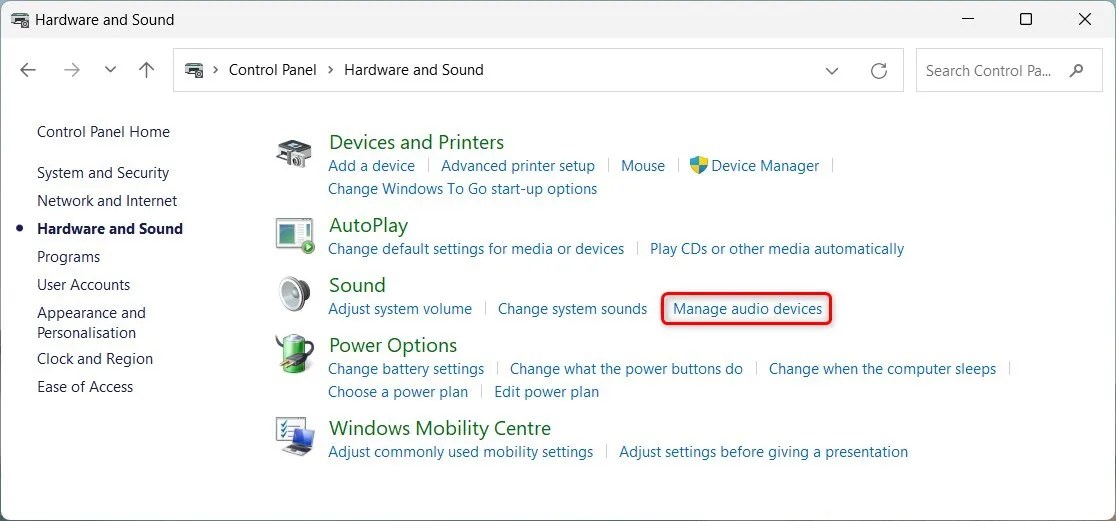Click Change Windows To Go start-up options
Image resolution: width=1116 pixels, height=521 pixels.
(x=463, y=189)
